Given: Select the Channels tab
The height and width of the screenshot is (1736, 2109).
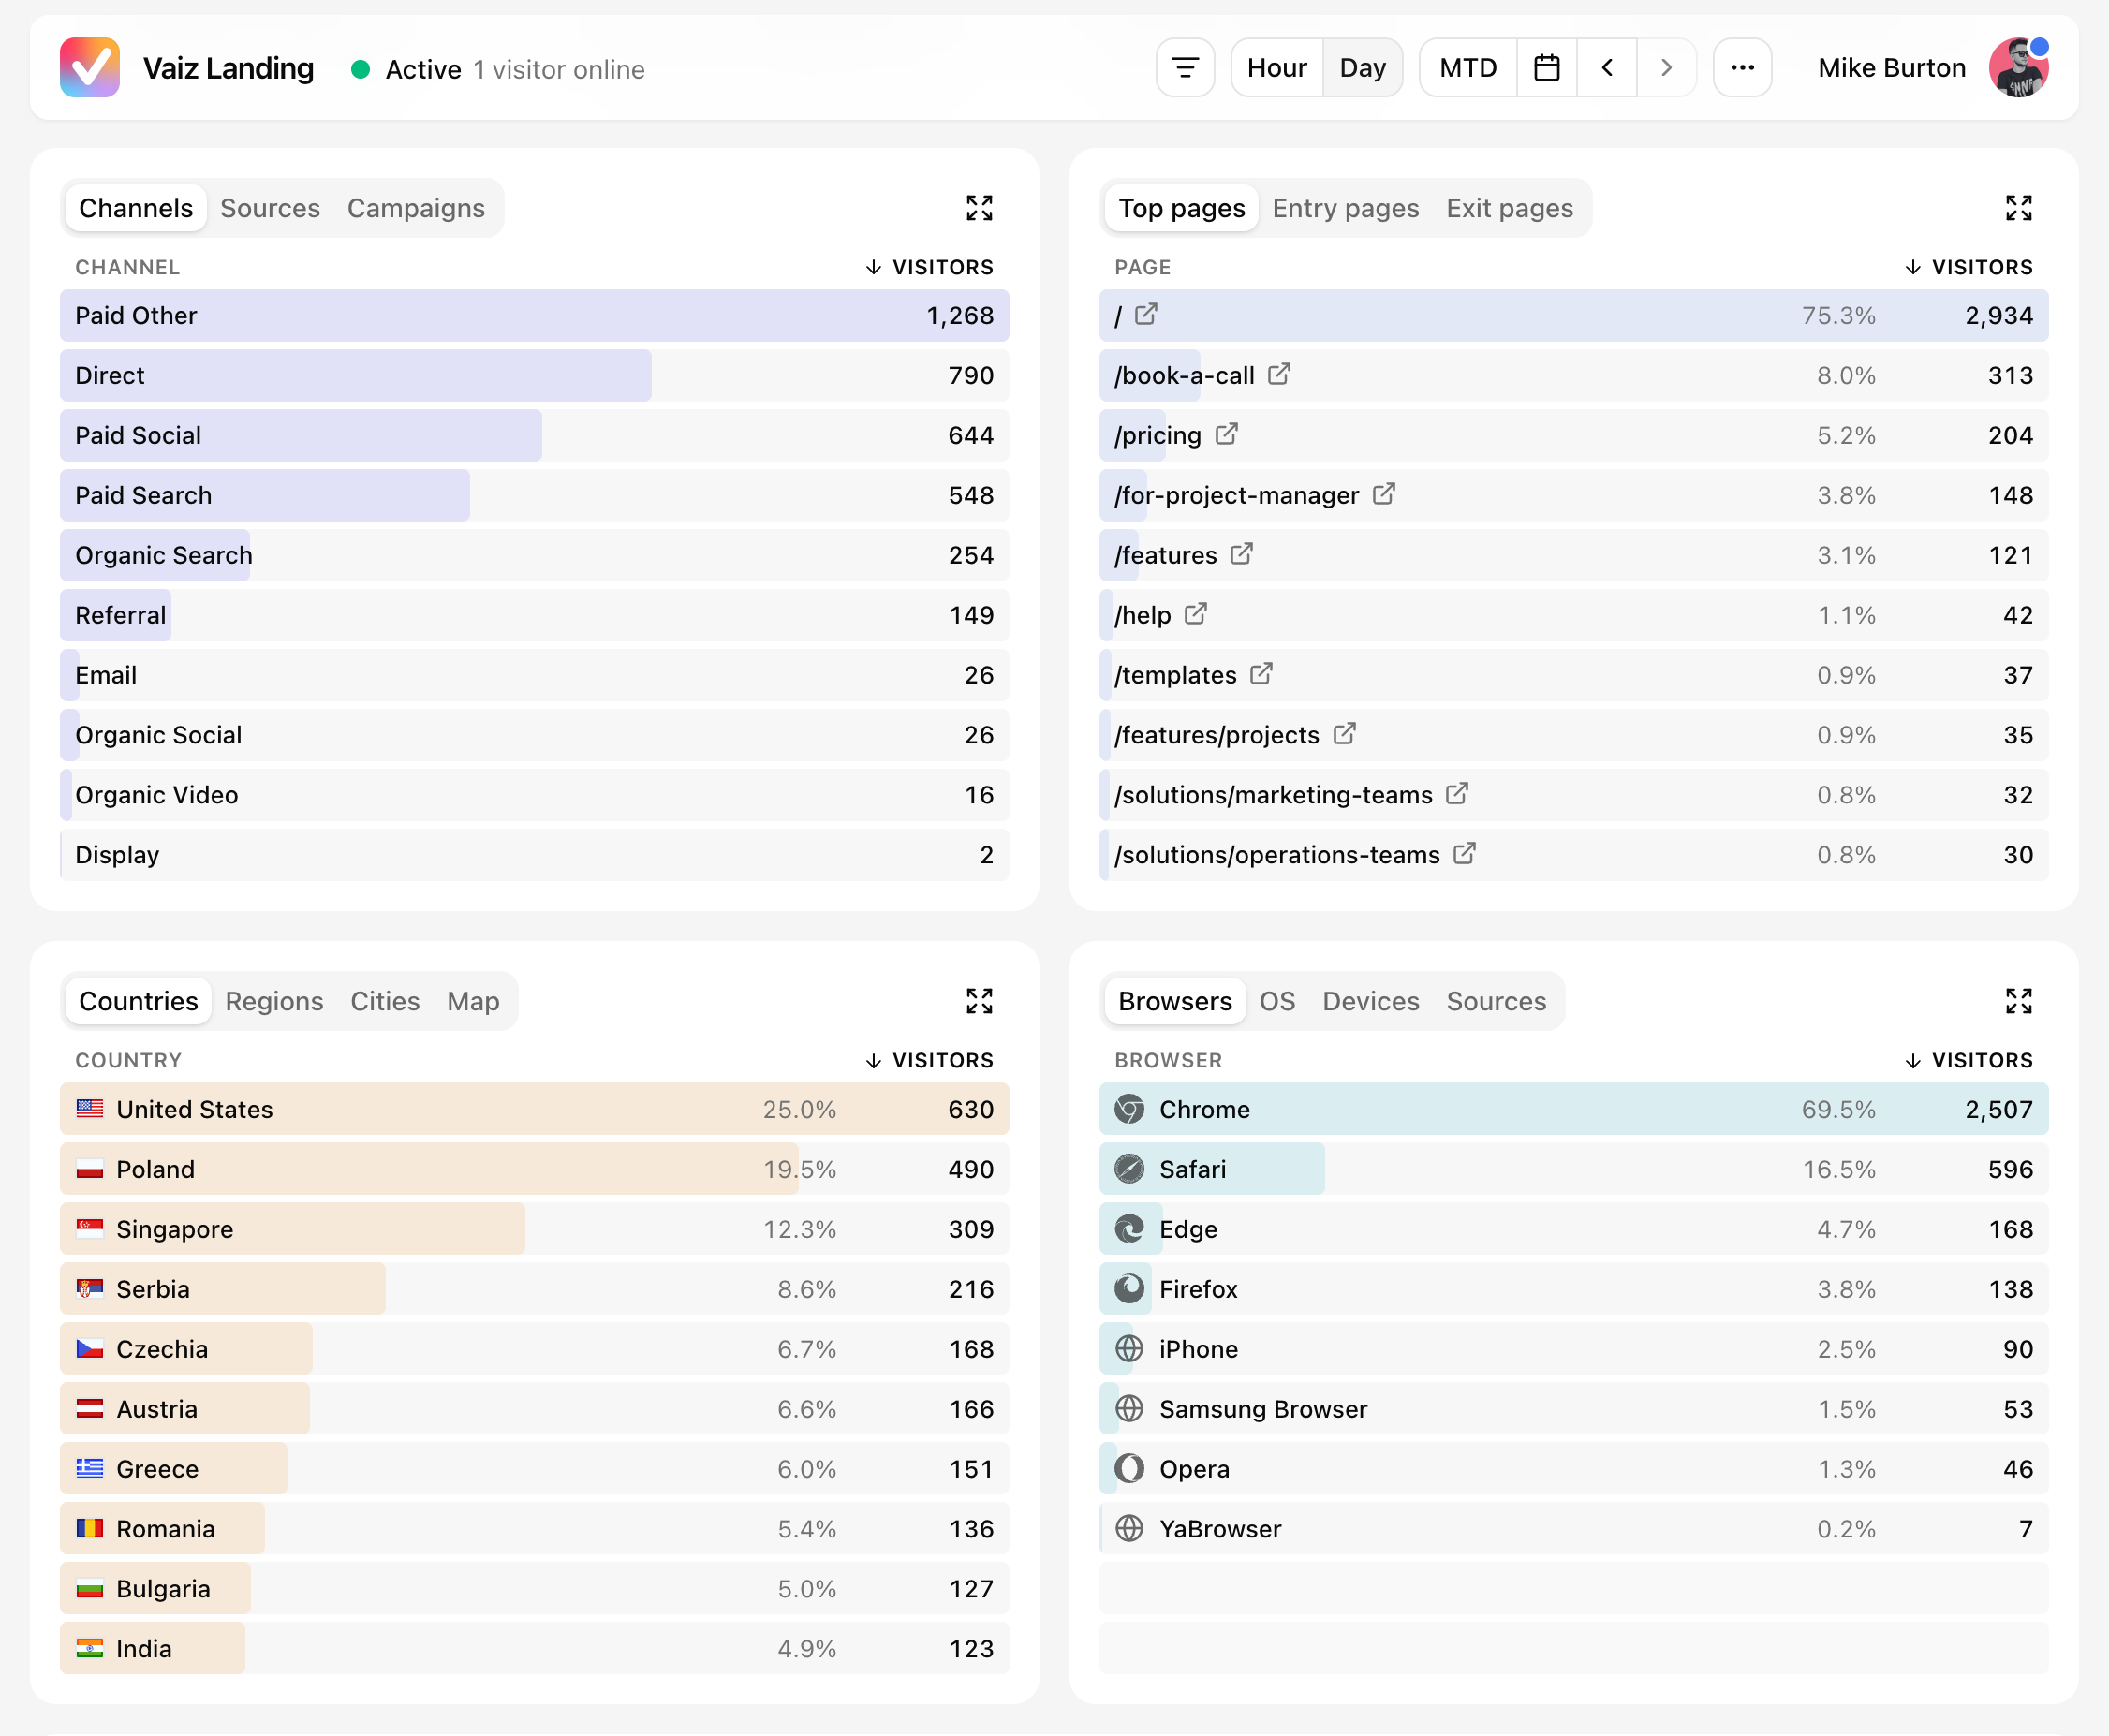Looking at the screenshot, I should point(136,208).
